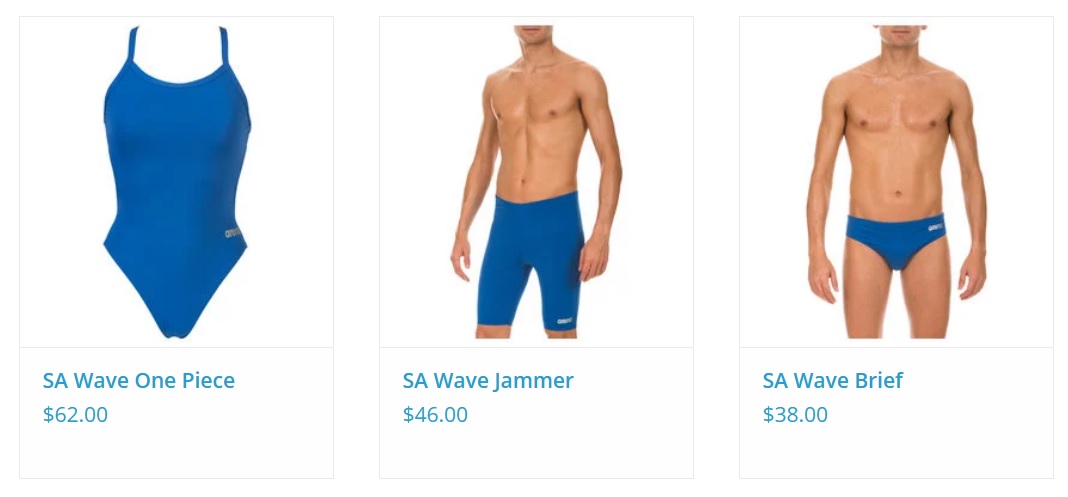The image size is (1068, 497).
Task: Select the $38.00 price text
Action: click(x=795, y=415)
